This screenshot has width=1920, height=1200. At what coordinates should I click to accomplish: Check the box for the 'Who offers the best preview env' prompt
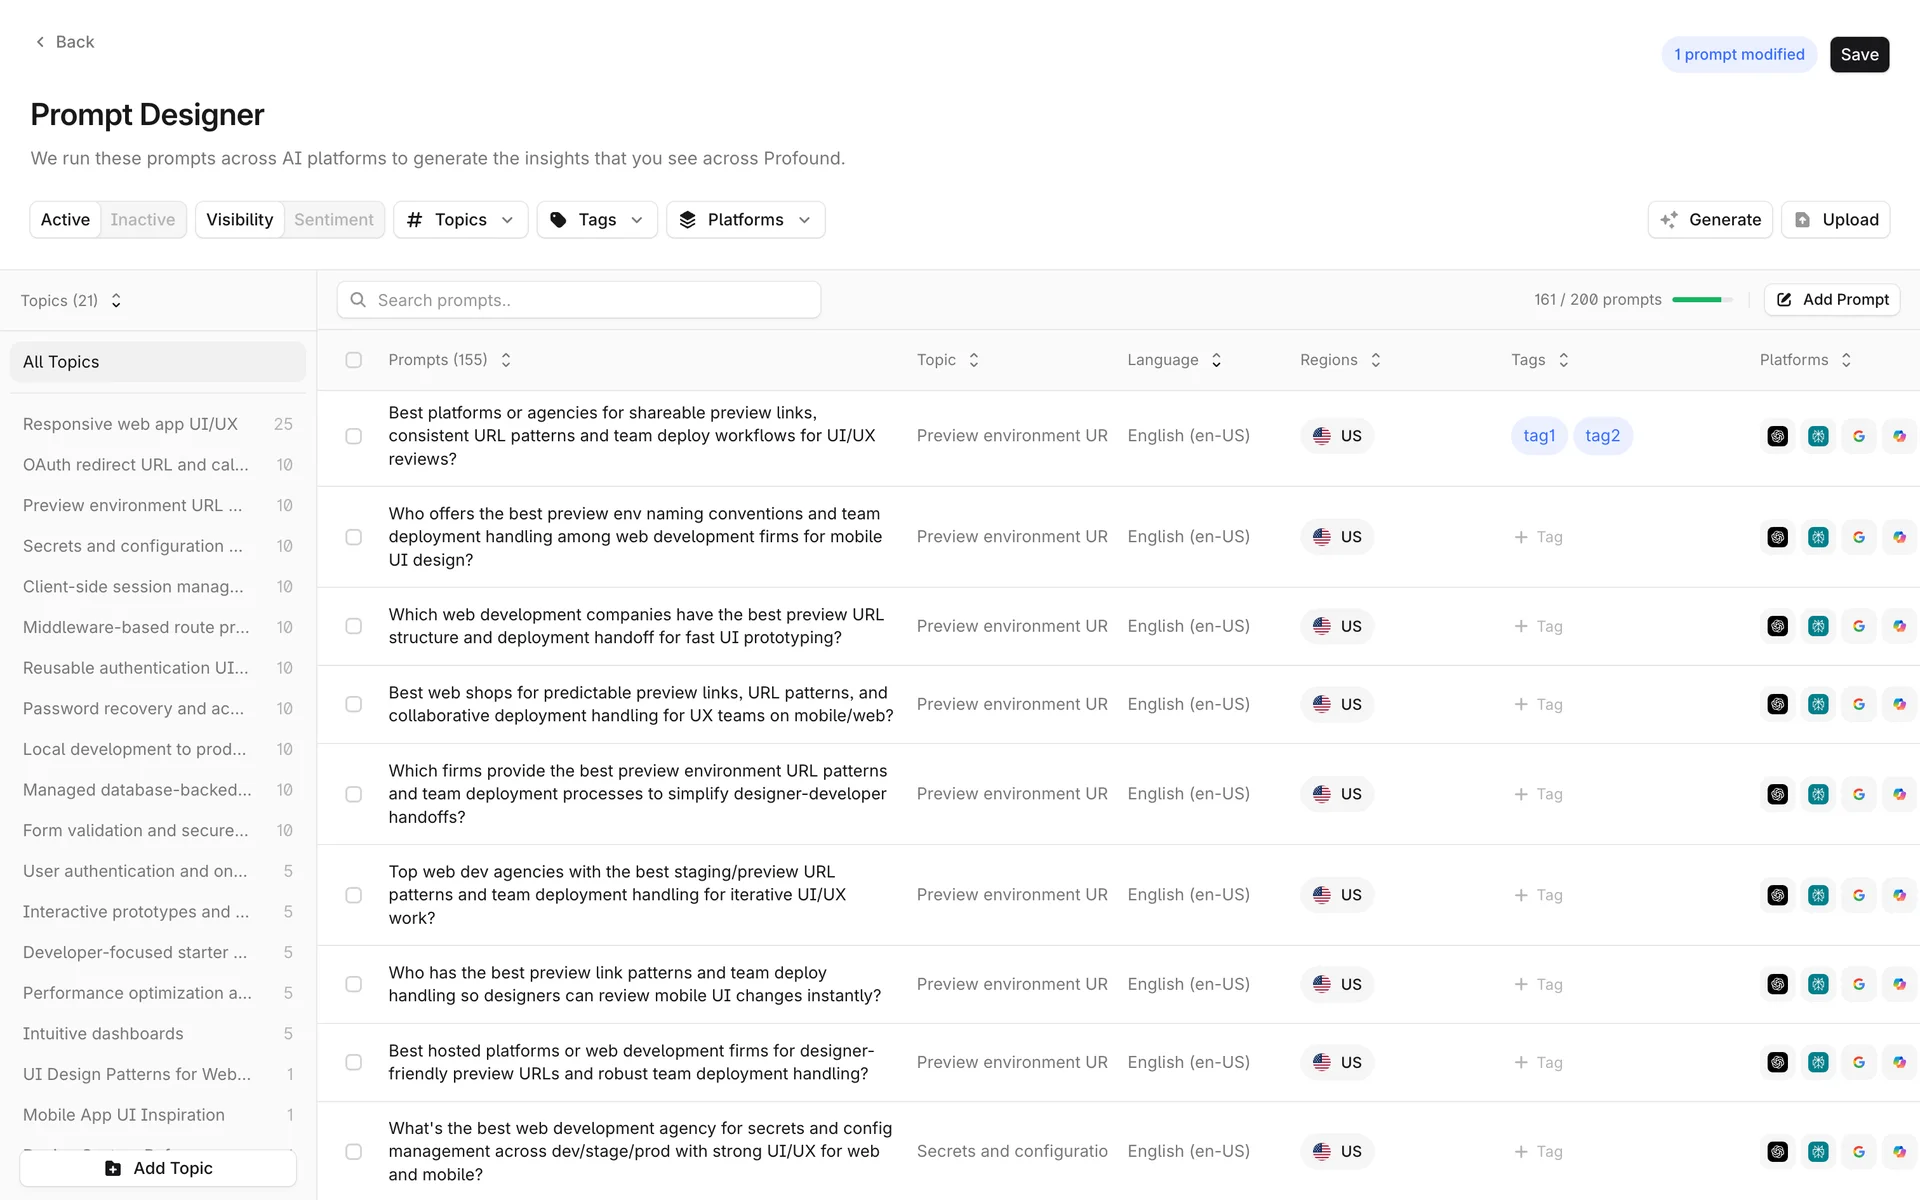click(354, 537)
